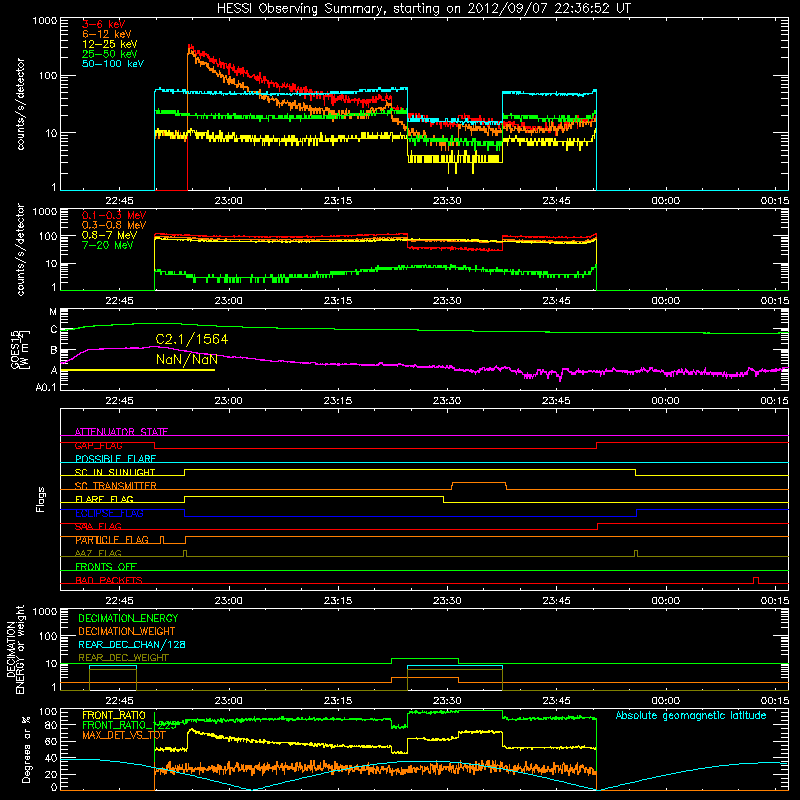This screenshot has width=800, height=800.
Task: Select the SC_IN_SUNLIGHT flag label
Action: (115, 472)
